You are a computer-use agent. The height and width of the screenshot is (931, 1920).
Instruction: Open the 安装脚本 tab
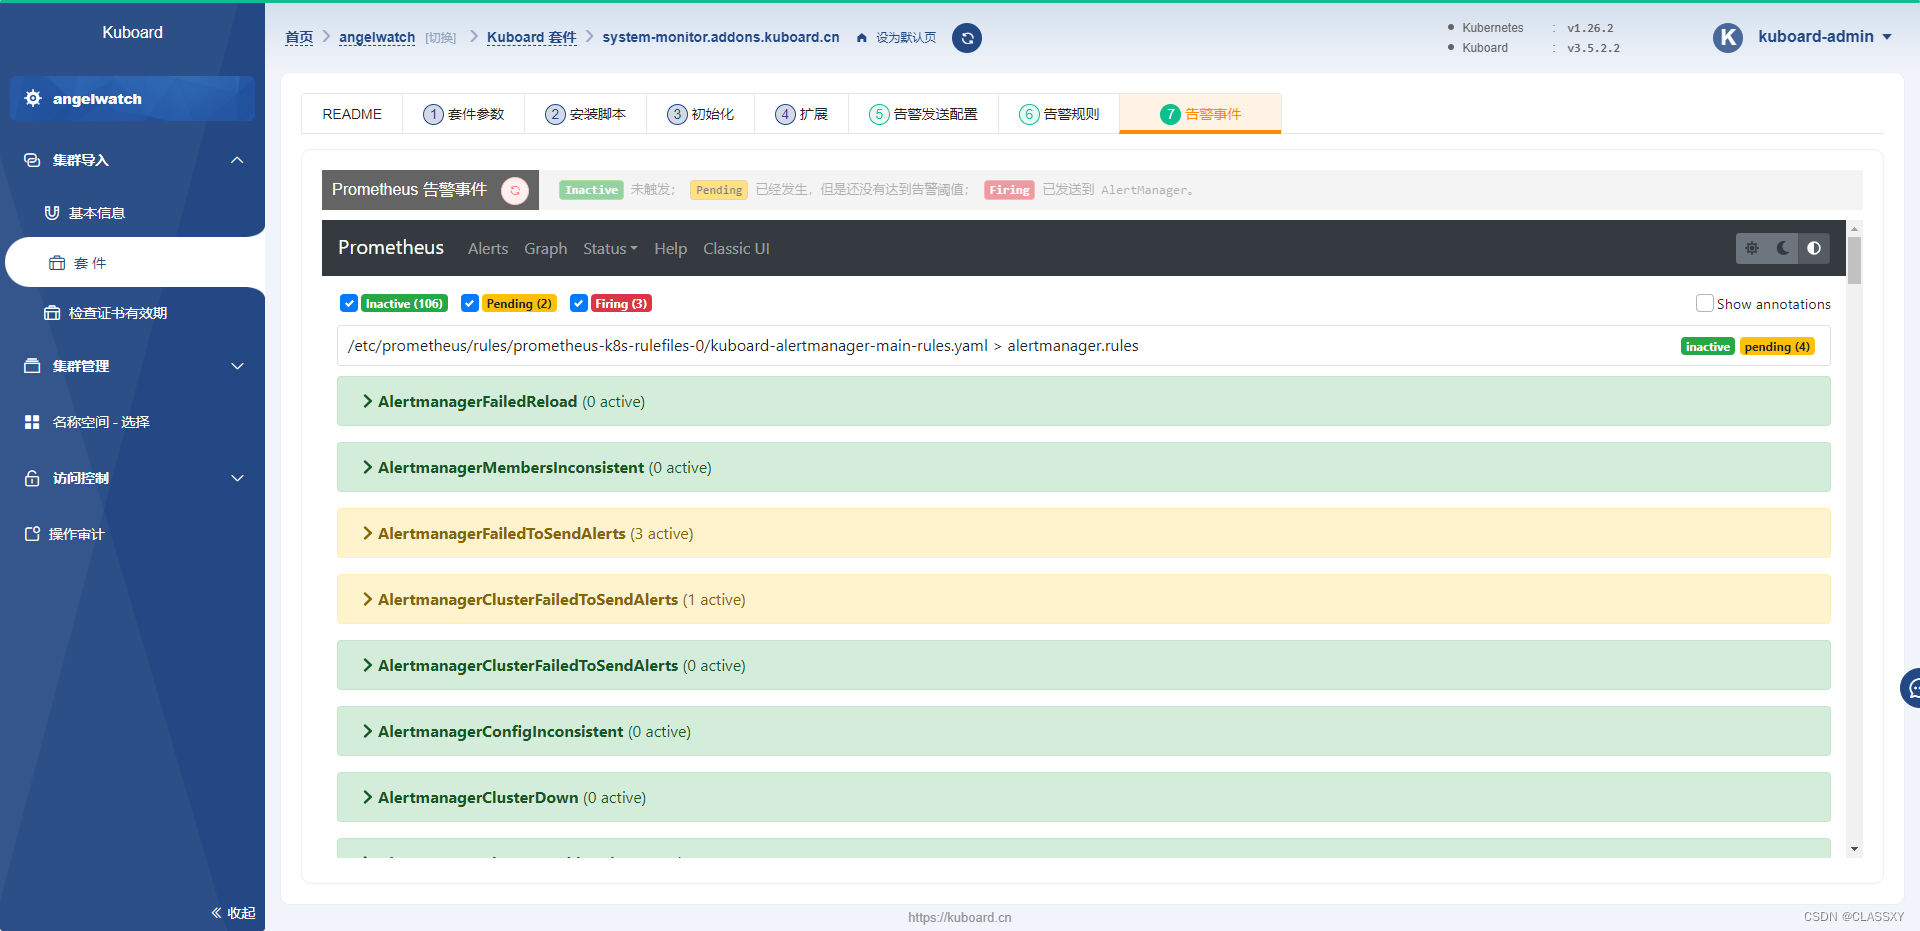585,114
